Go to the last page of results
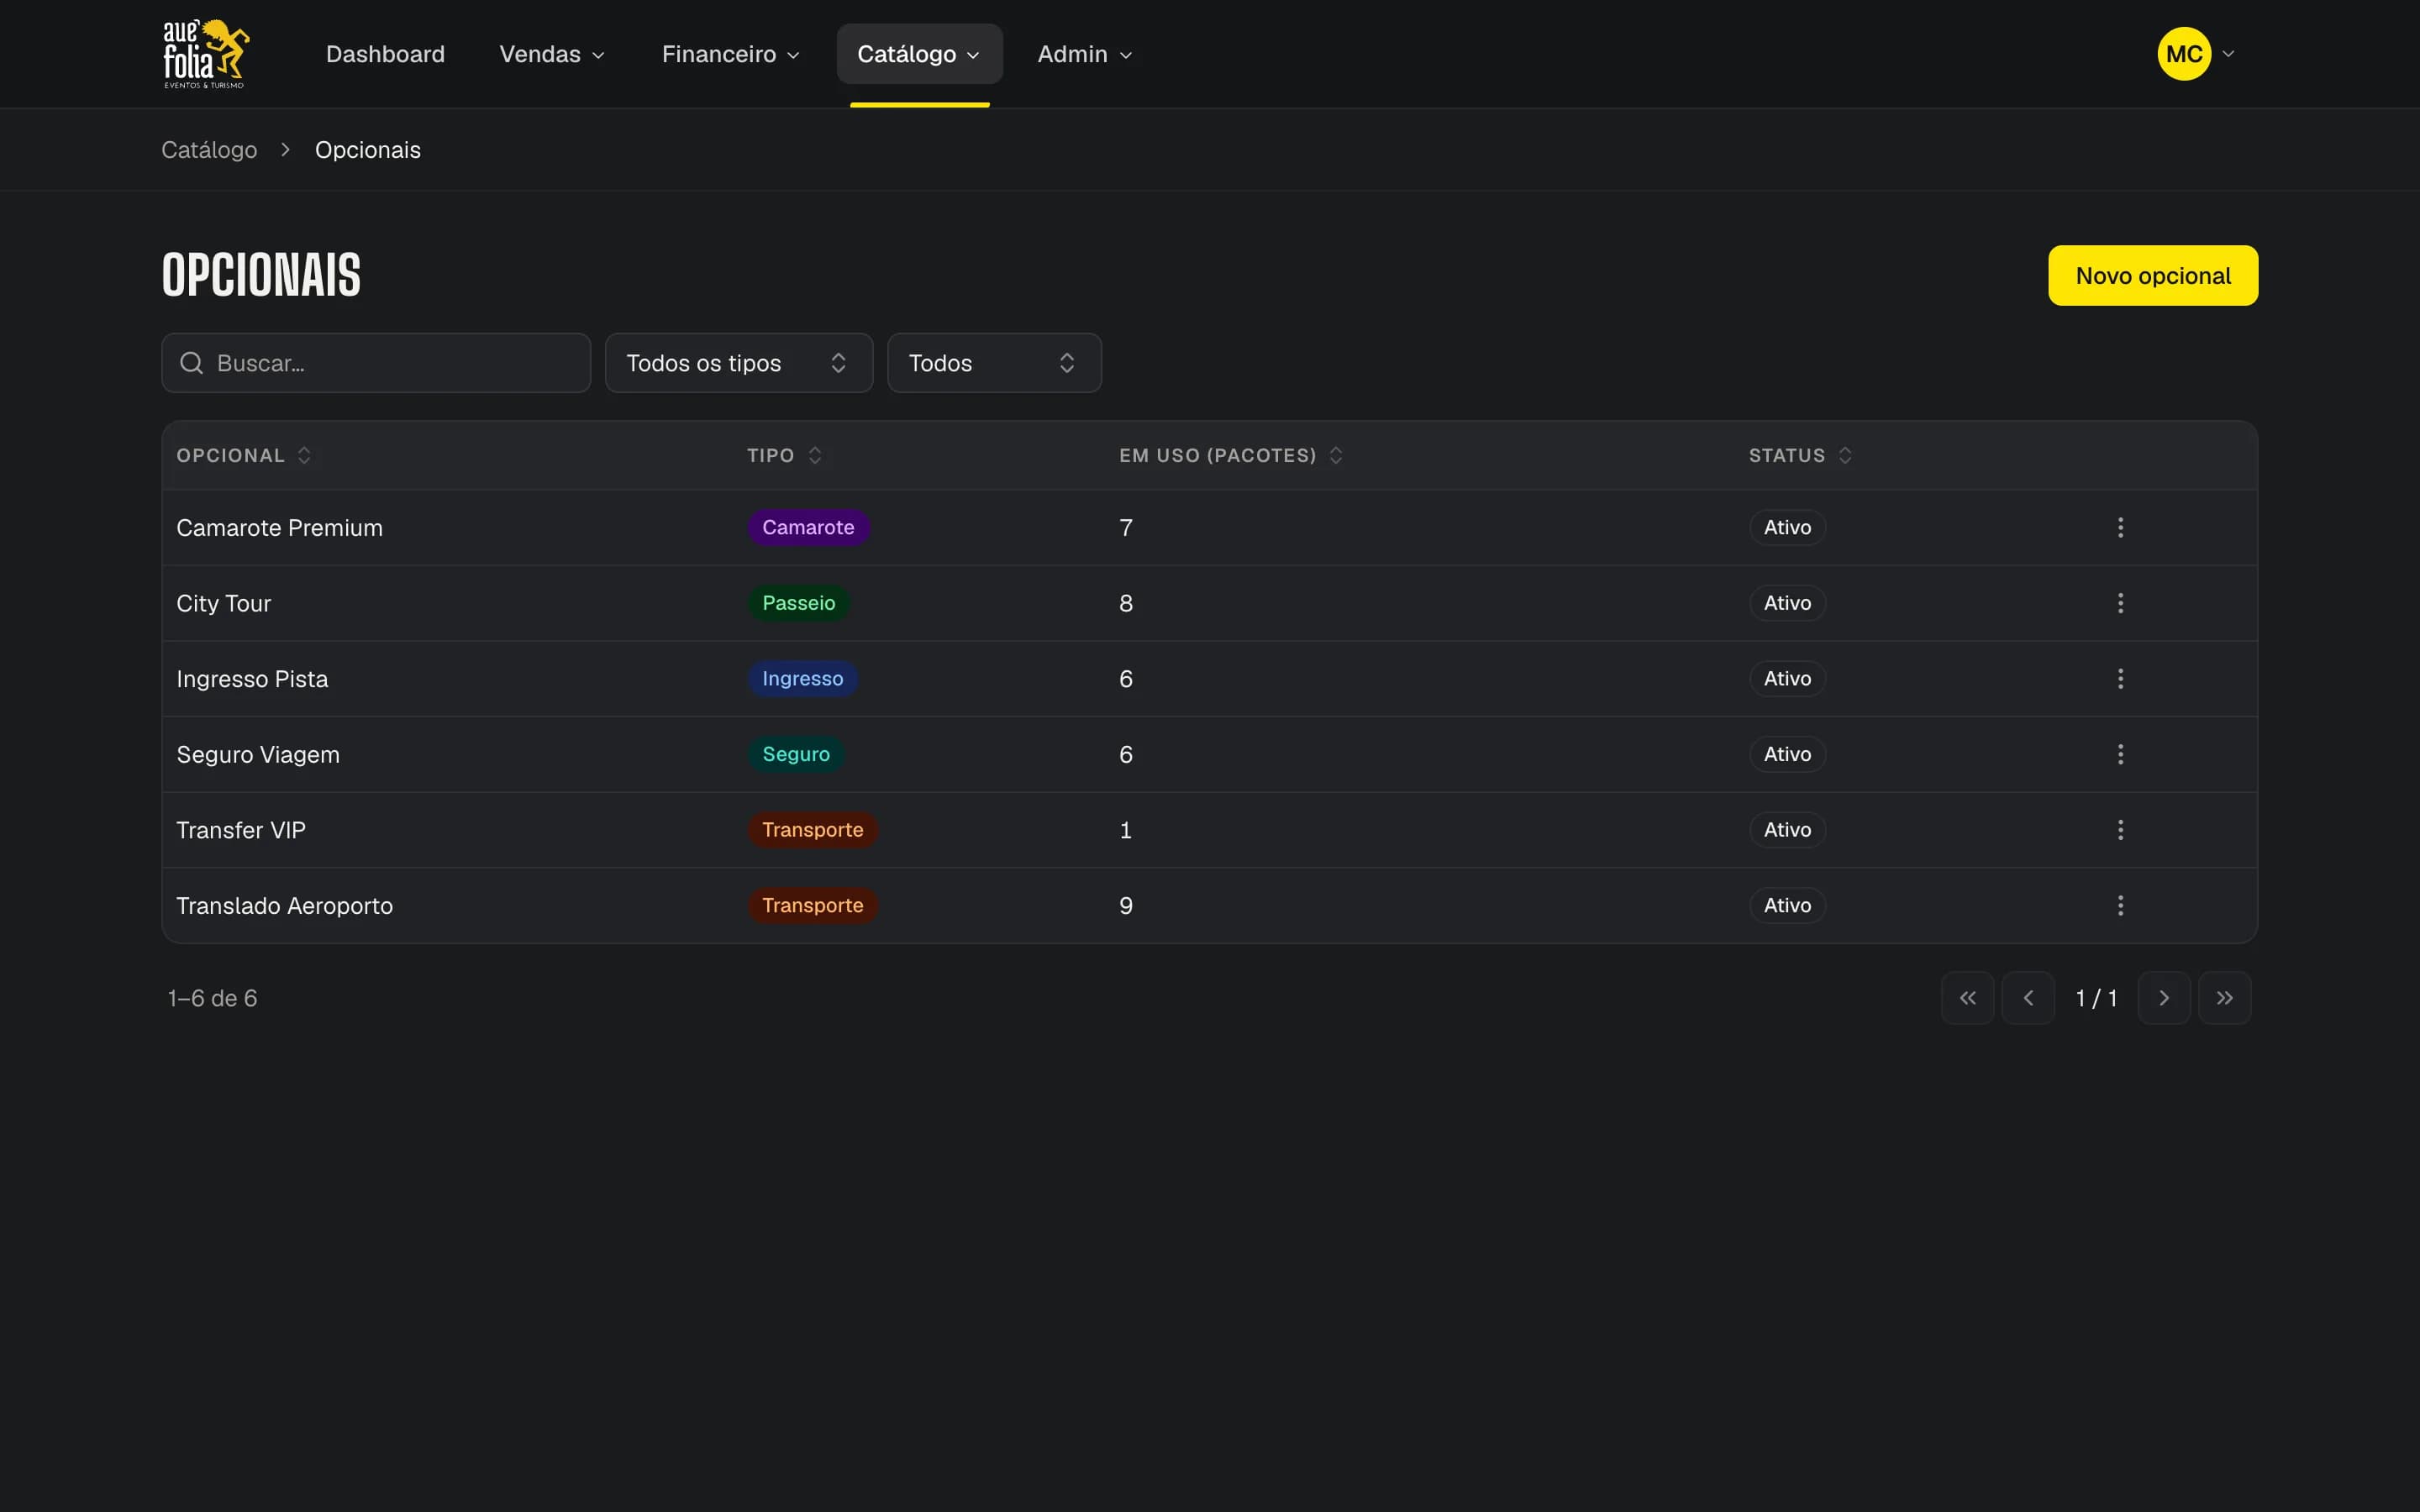 (x=2224, y=998)
